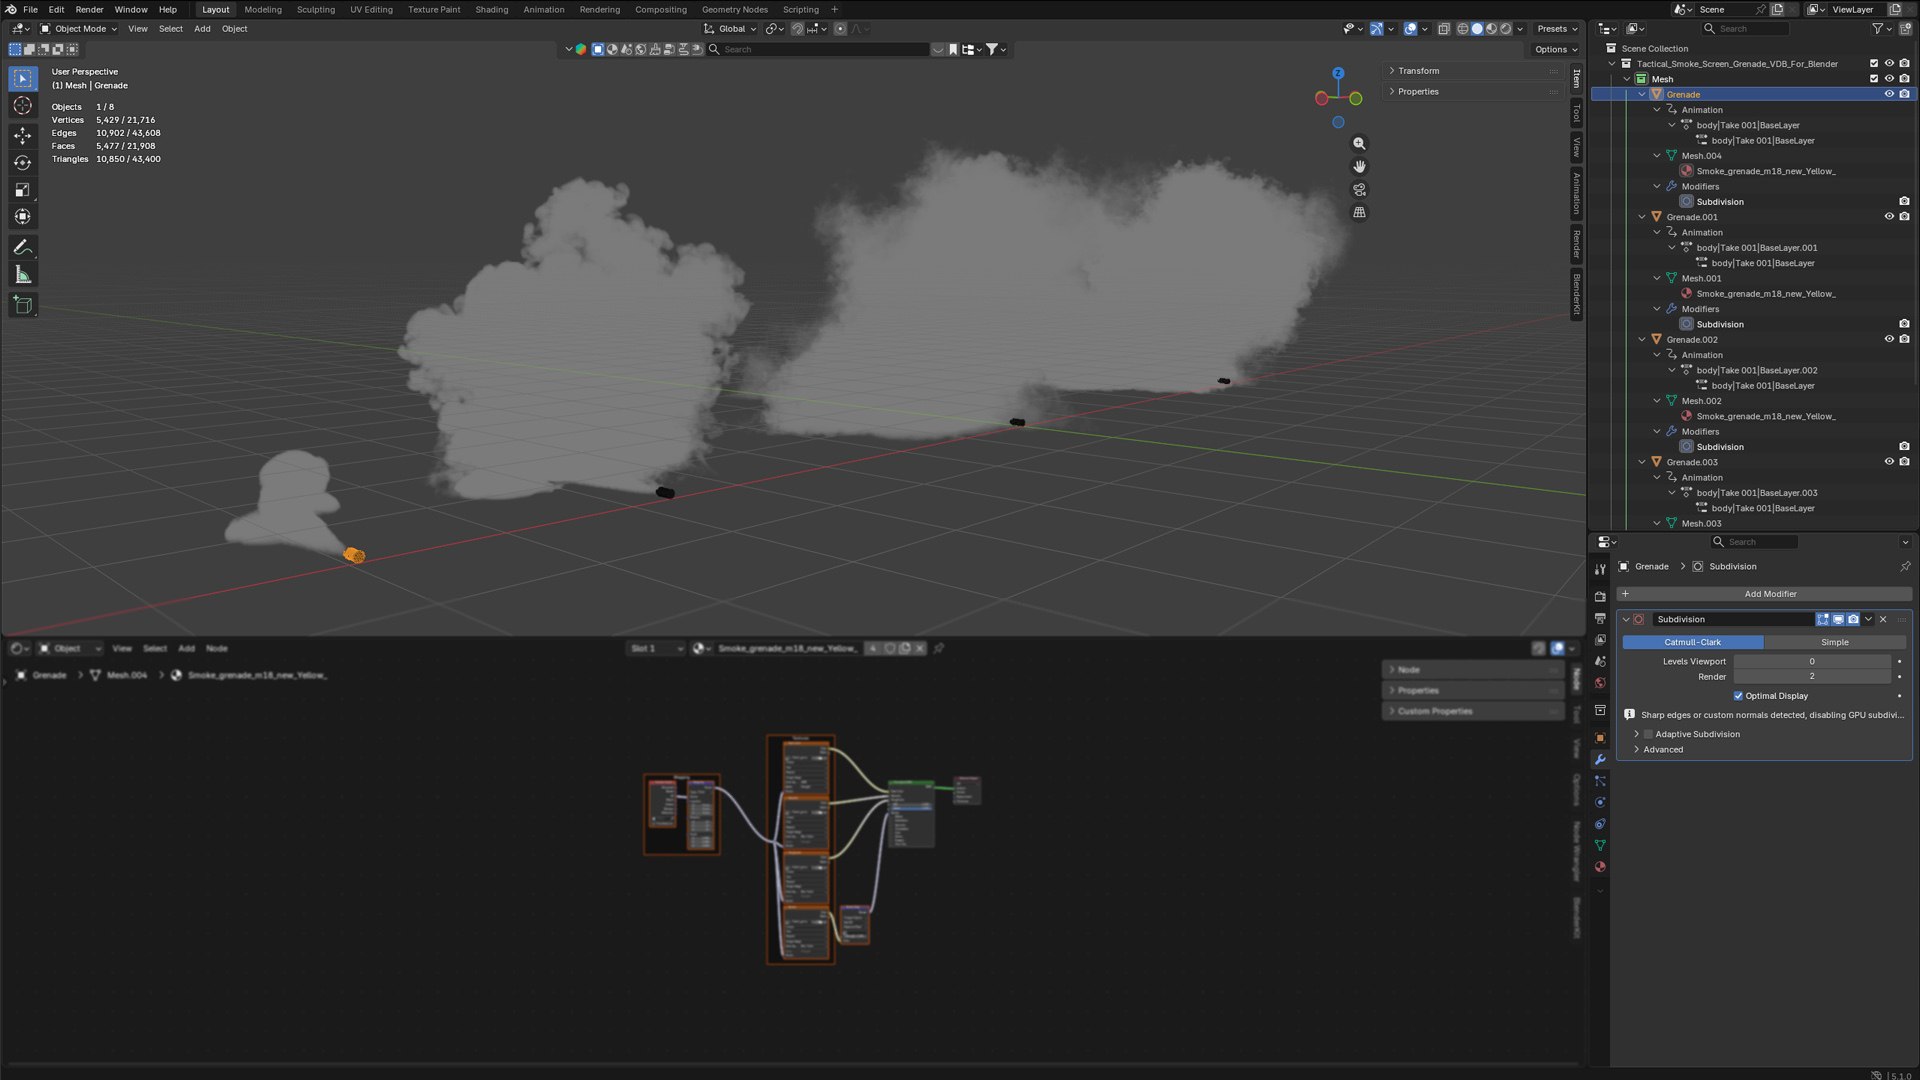Image resolution: width=1920 pixels, height=1080 pixels.
Task: Toggle Optimal Display checkbox
Action: [1738, 696]
